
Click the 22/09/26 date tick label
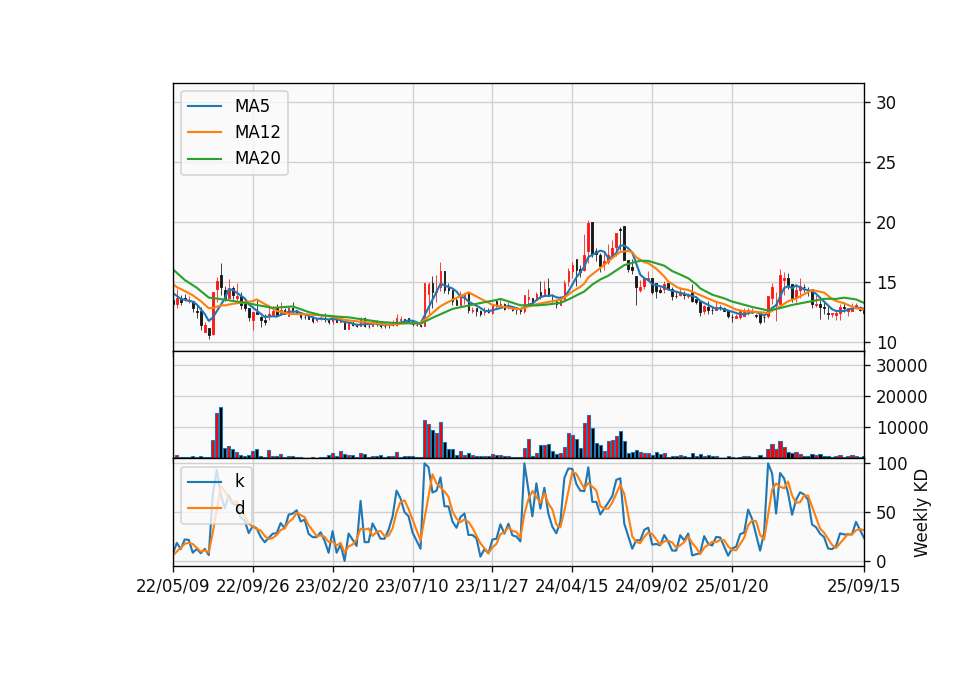[x=253, y=586]
